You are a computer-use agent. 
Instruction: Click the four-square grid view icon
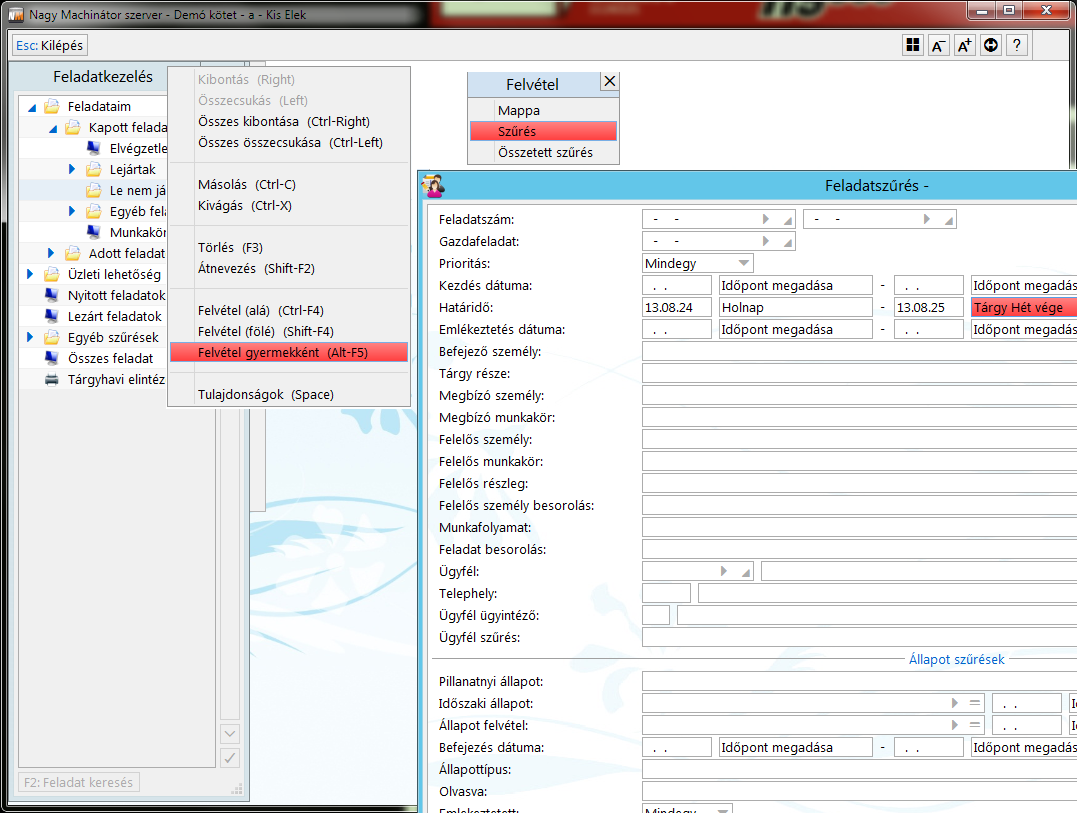coord(912,45)
